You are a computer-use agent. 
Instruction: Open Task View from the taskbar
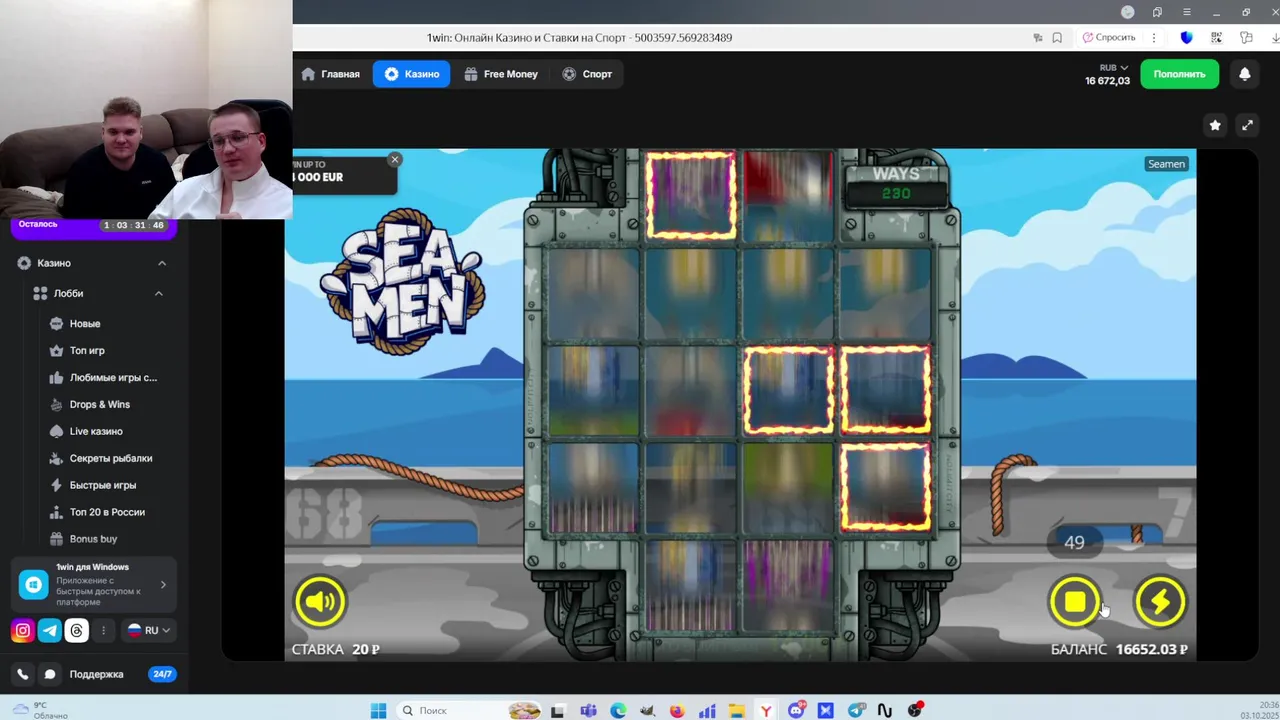point(558,711)
